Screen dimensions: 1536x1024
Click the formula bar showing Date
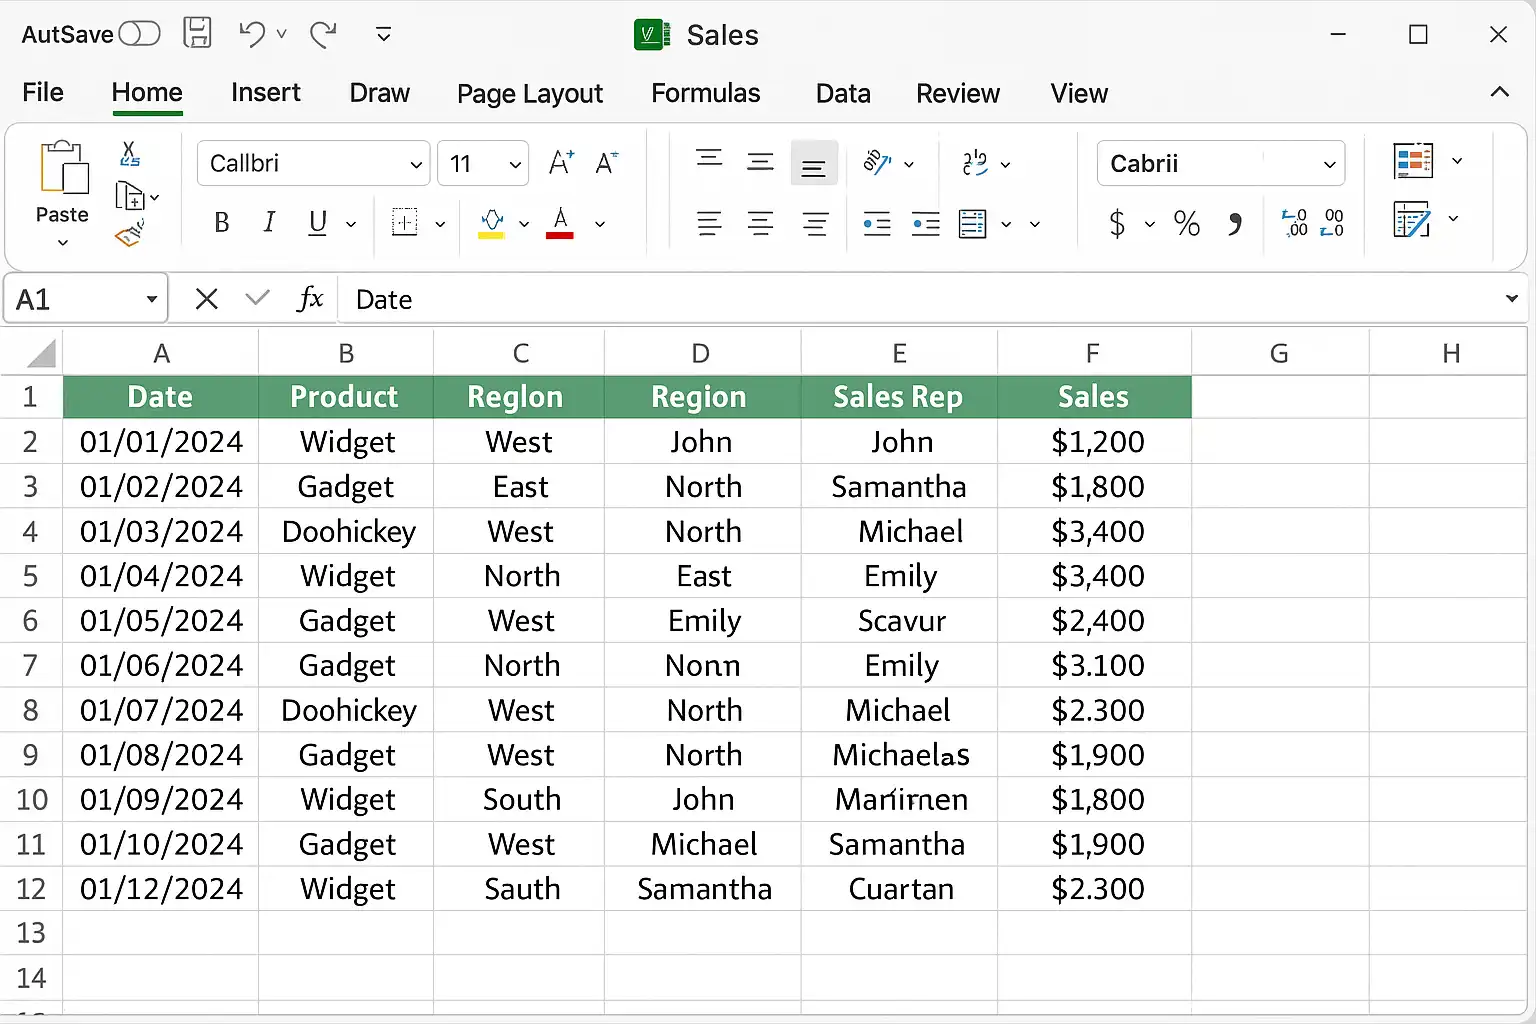(900, 299)
